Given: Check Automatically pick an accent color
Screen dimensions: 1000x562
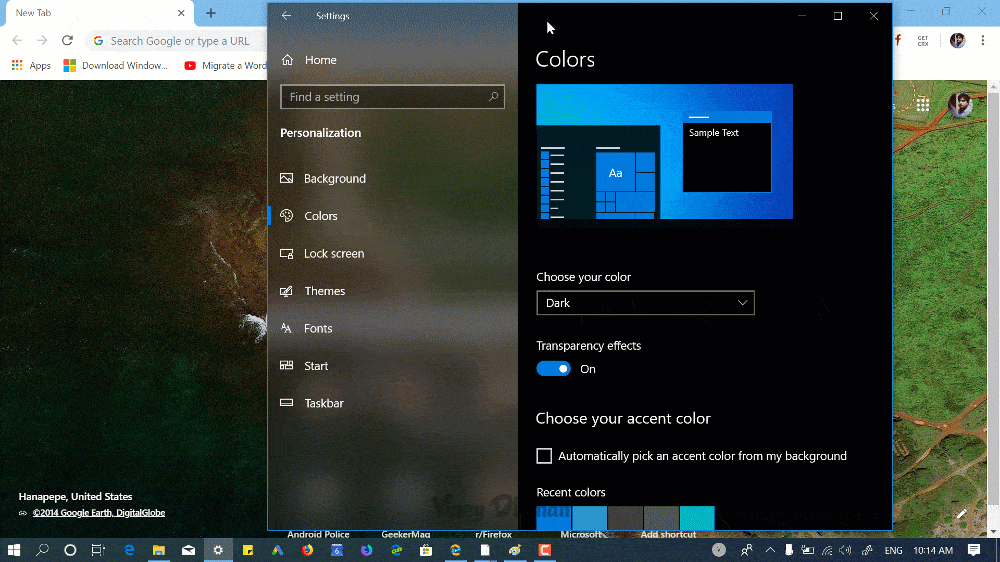Looking at the screenshot, I should [x=544, y=456].
